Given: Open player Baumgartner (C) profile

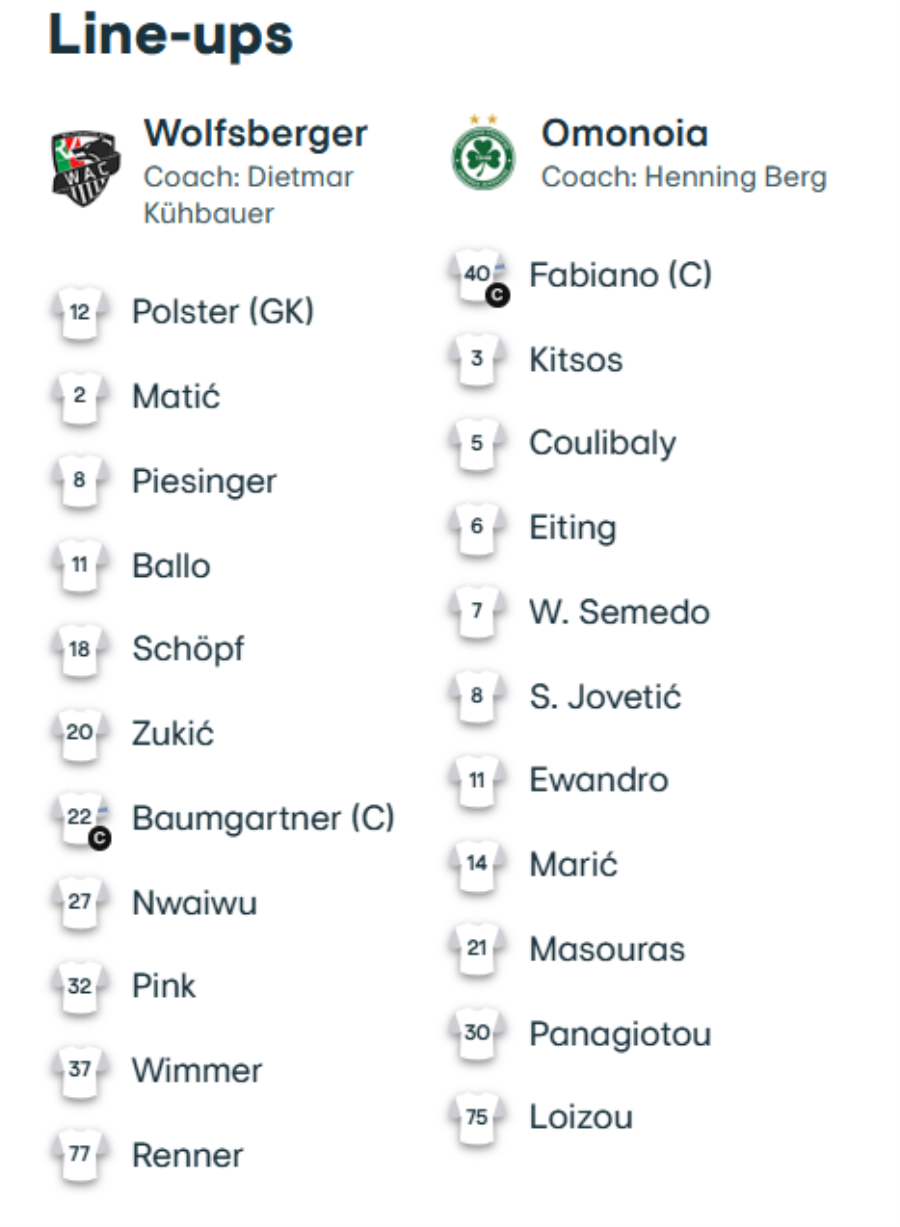Looking at the screenshot, I should click(263, 818).
